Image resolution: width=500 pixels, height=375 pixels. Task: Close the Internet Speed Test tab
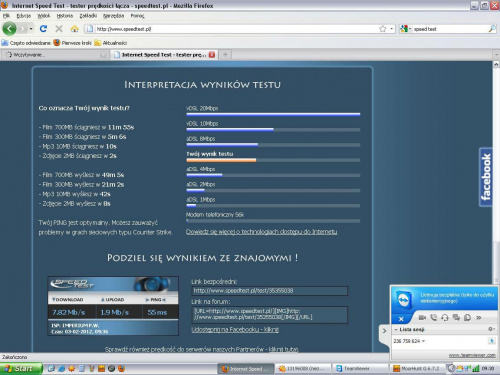tap(212, 55)
